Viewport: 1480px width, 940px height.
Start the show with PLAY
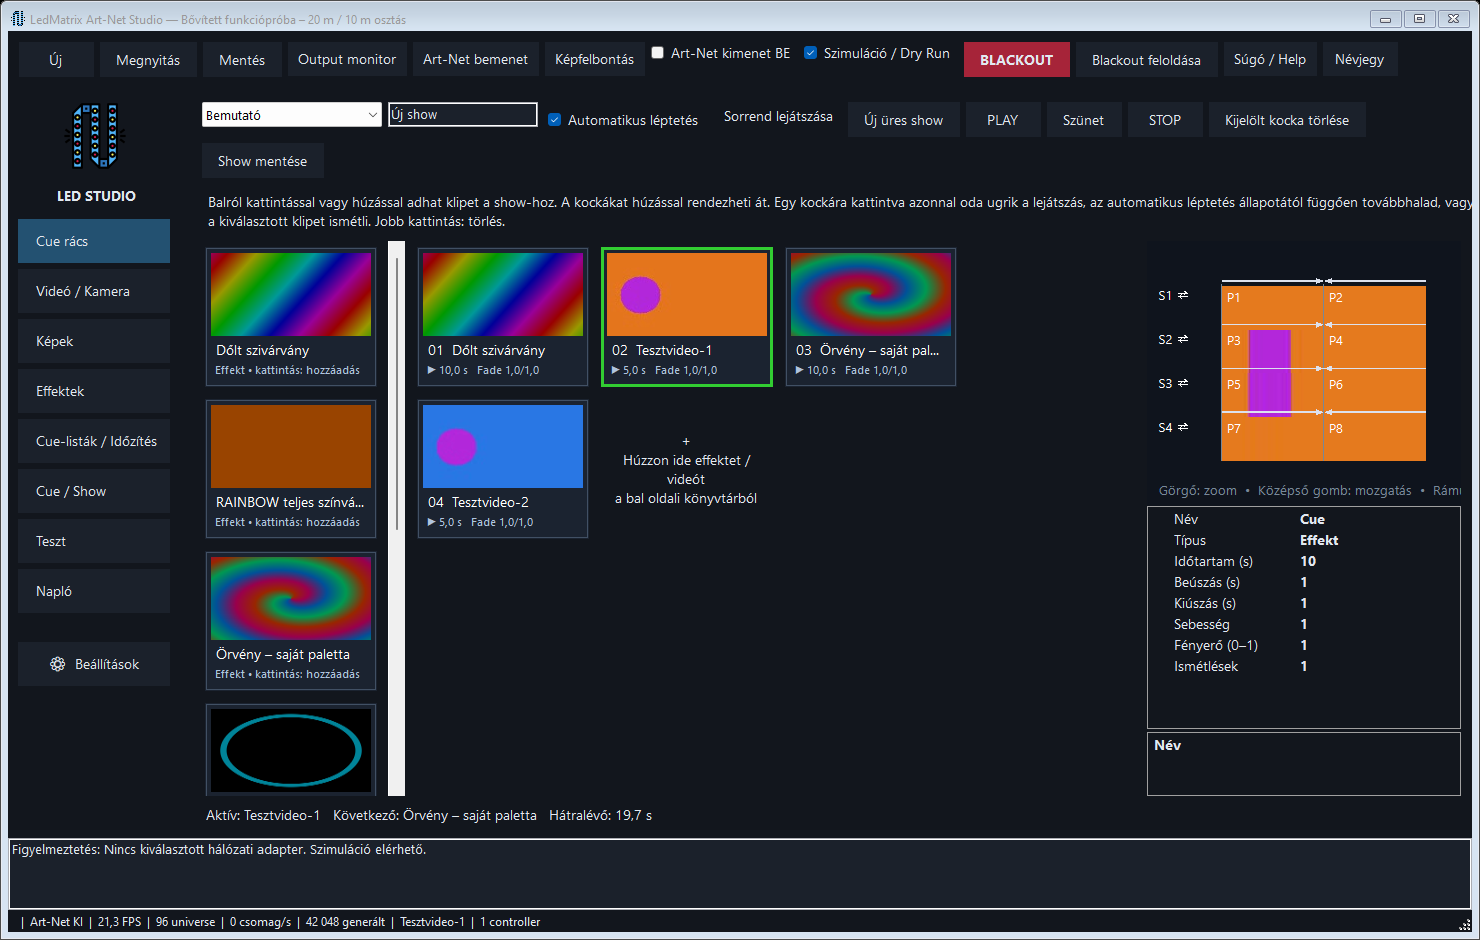1003,120
